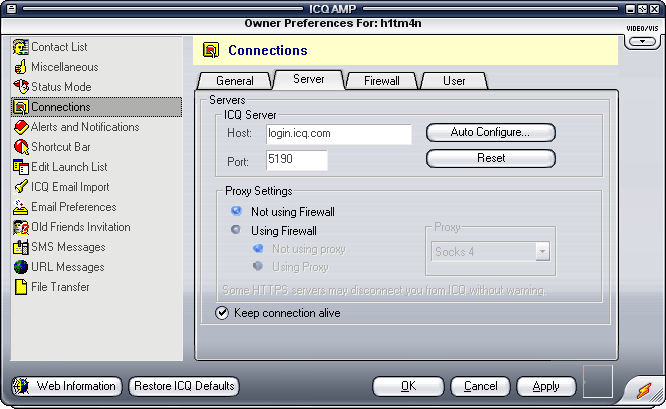Open Miscellaneous preferences label

65,67
